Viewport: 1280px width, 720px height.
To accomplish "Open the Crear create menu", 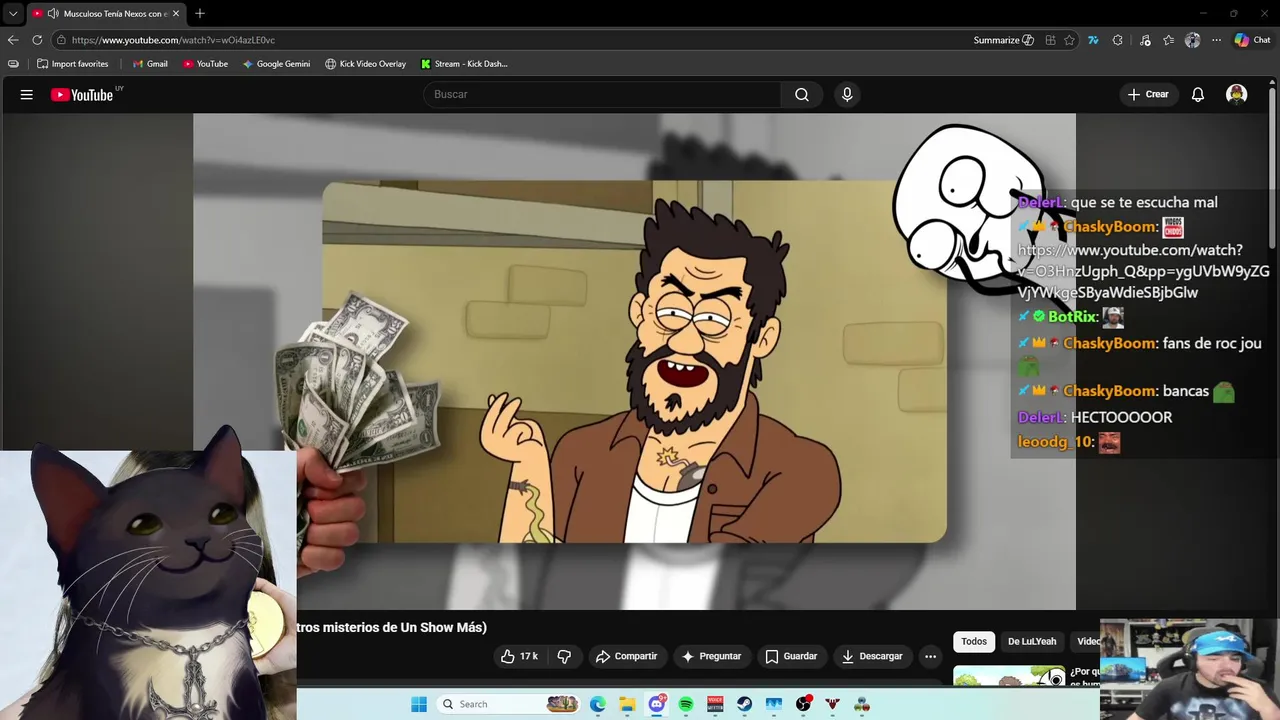I will pos(1148,94).
